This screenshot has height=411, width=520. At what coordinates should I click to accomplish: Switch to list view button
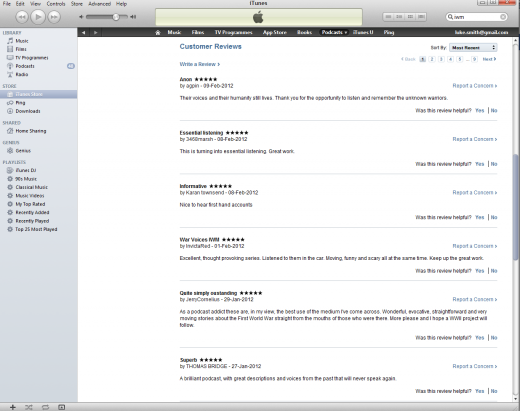388,17
